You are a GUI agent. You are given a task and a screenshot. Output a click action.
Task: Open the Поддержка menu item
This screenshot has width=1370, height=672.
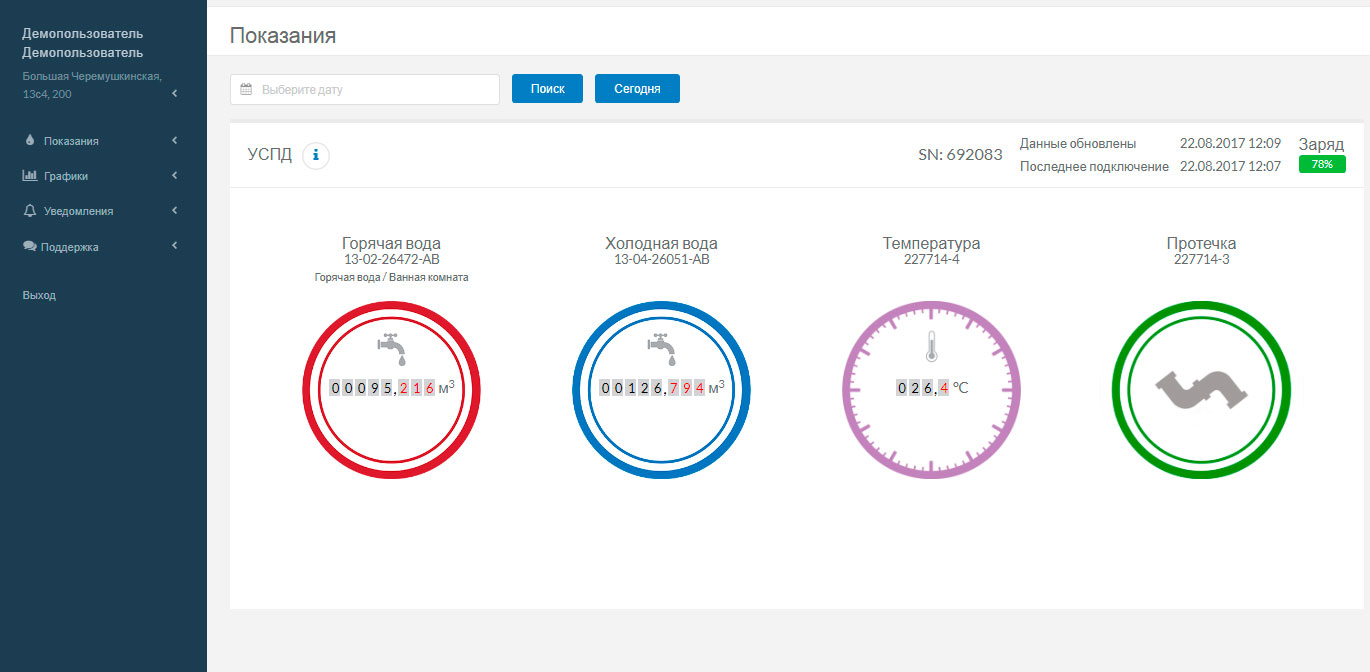coord(70,247)
